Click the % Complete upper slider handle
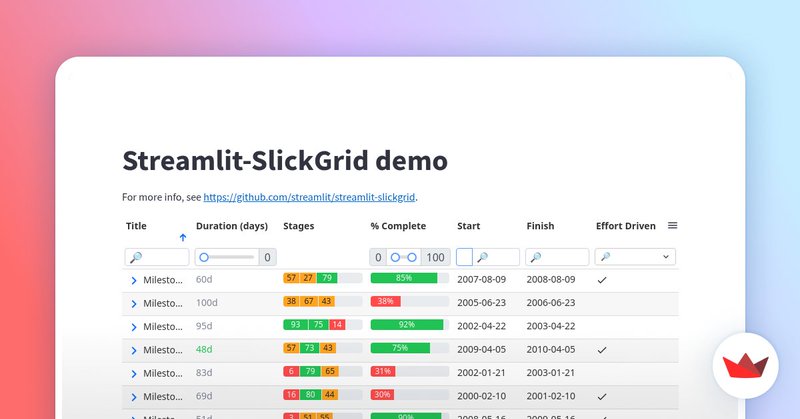Image resolution: width=800 pixels, height=419 pixels. coord(412,257)
